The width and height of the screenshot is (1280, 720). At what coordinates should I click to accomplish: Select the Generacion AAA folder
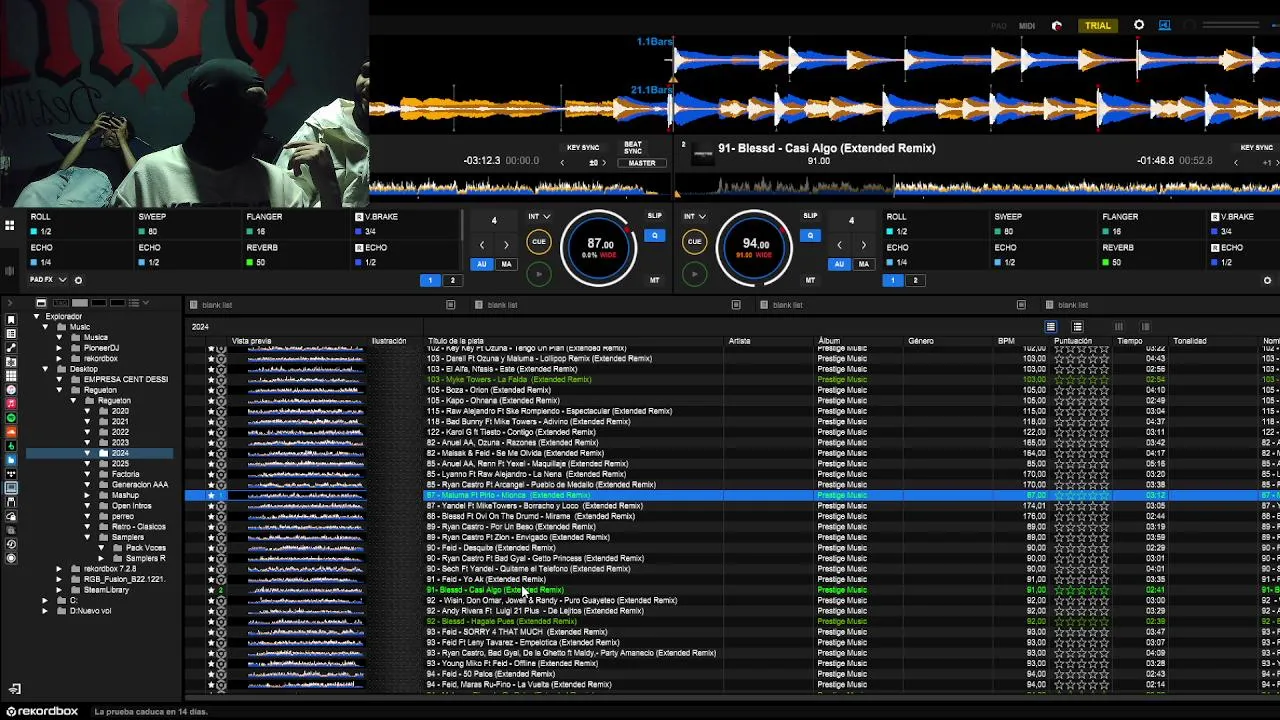point(140,485)
